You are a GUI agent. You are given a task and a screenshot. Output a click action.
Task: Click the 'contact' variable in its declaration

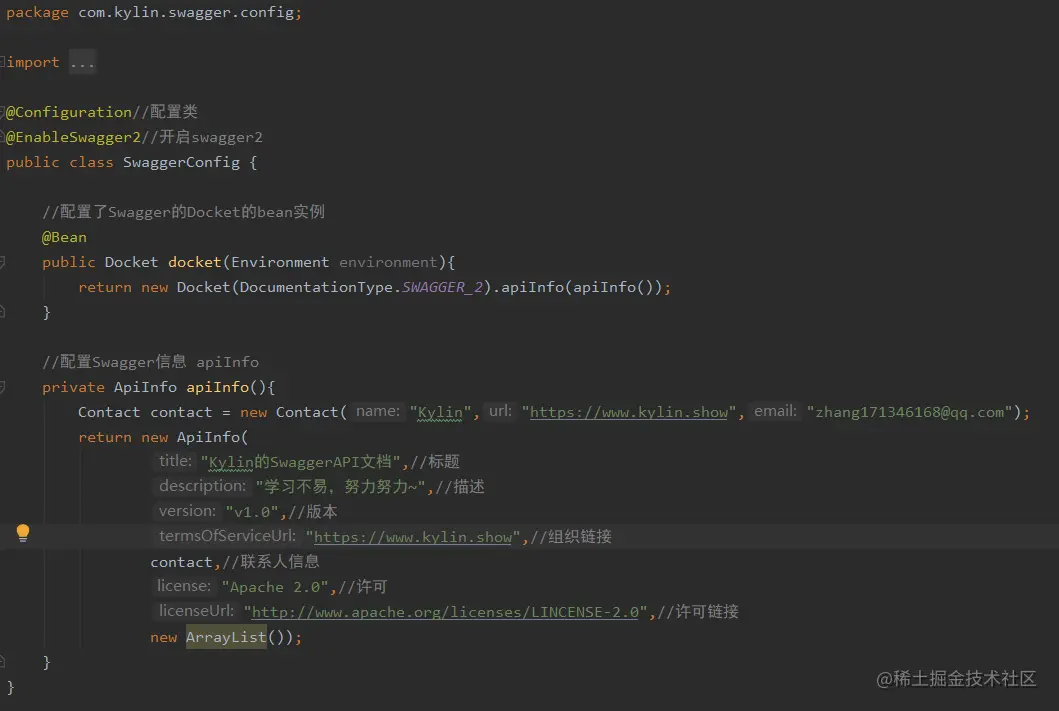coord(181,412)
